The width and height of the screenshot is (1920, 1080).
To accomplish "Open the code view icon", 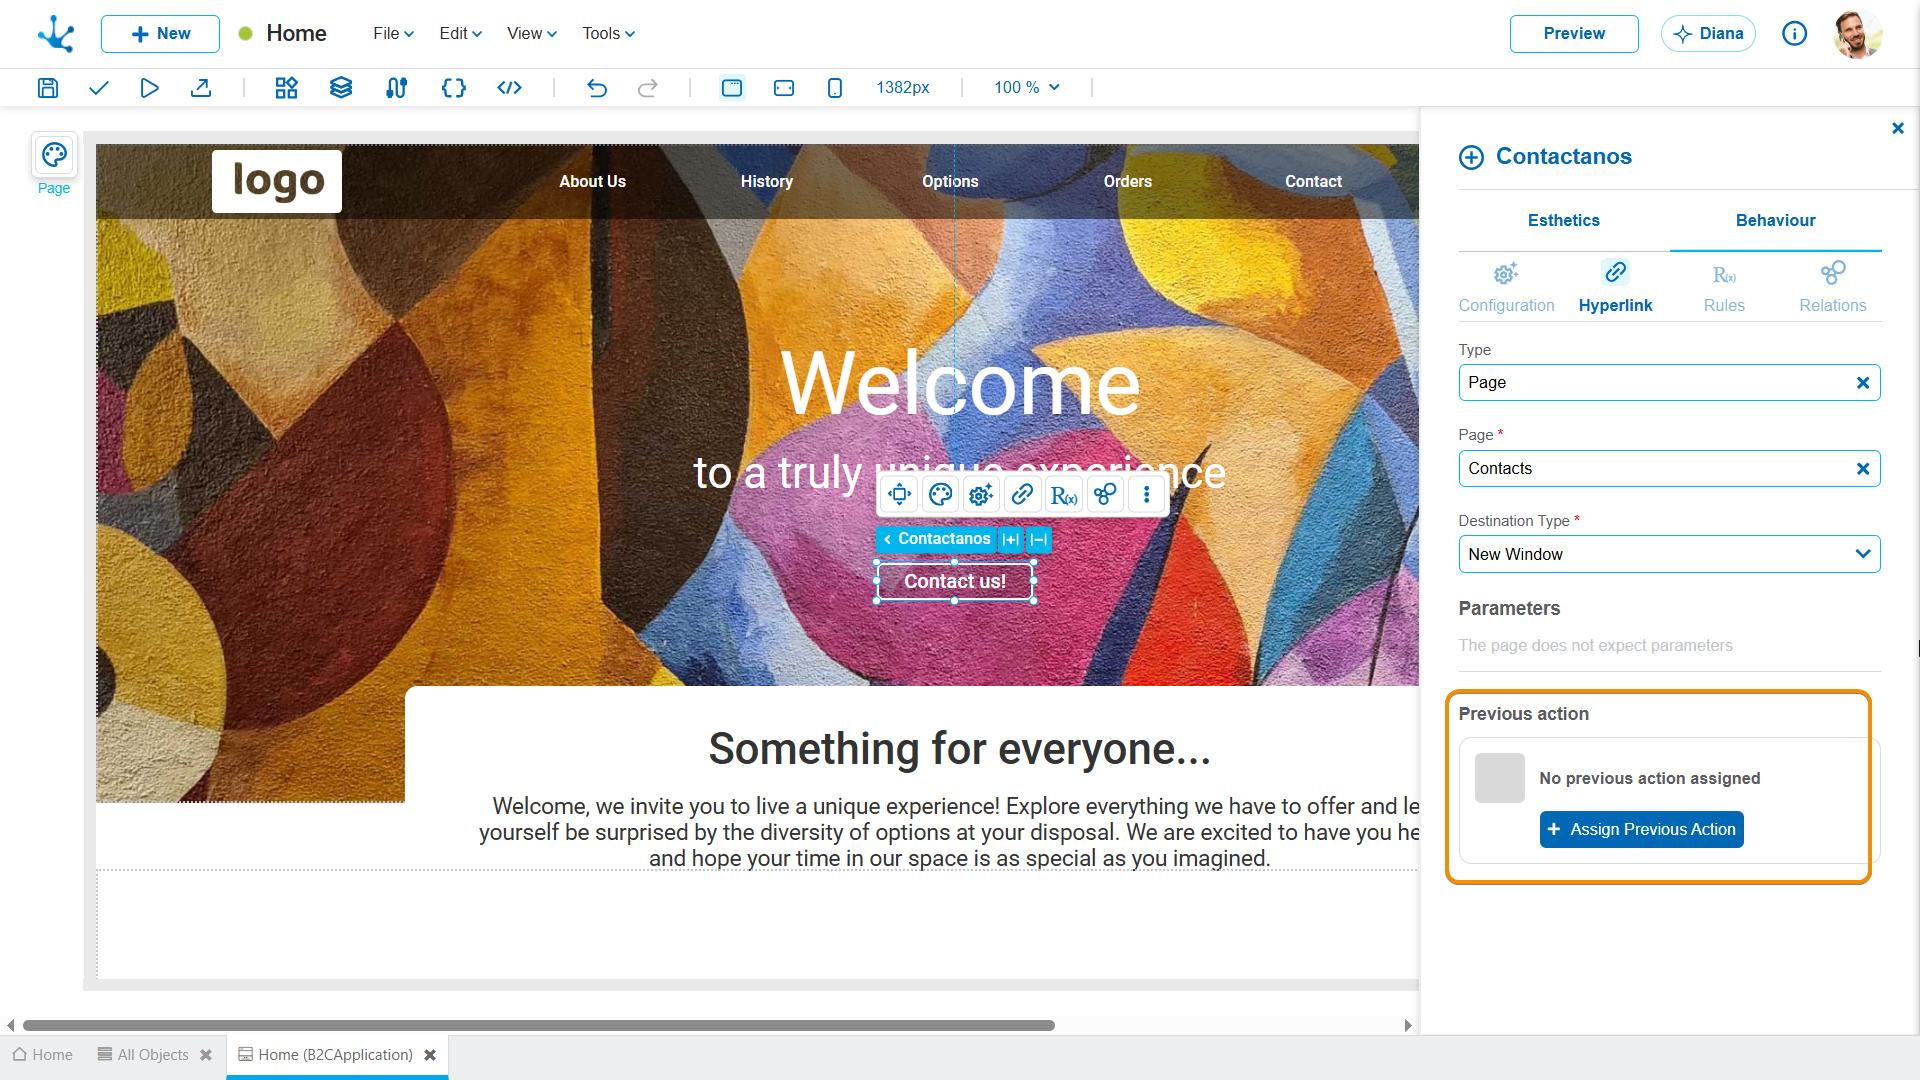I will 510,88.
